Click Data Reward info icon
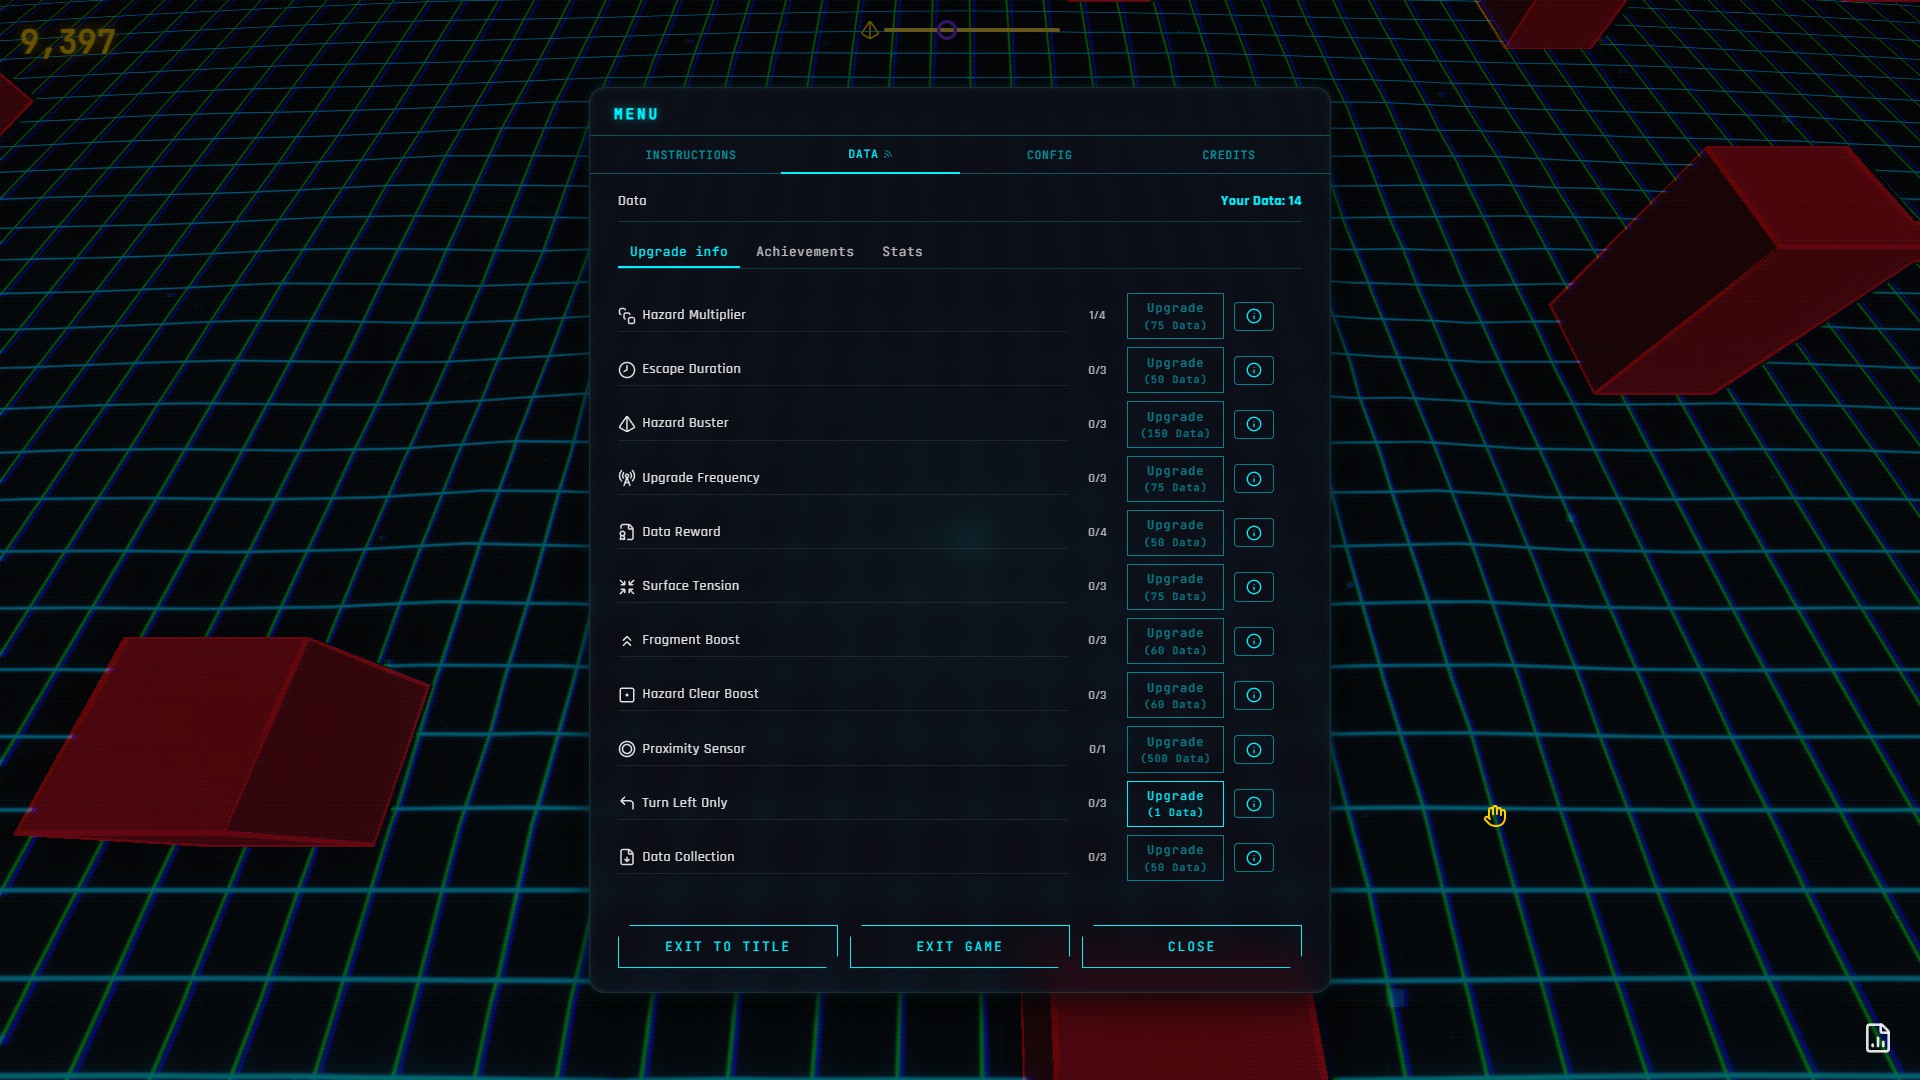The width and height of the screenshot is (1920, 1080). pyautogui.click(x=1253, y=533)
